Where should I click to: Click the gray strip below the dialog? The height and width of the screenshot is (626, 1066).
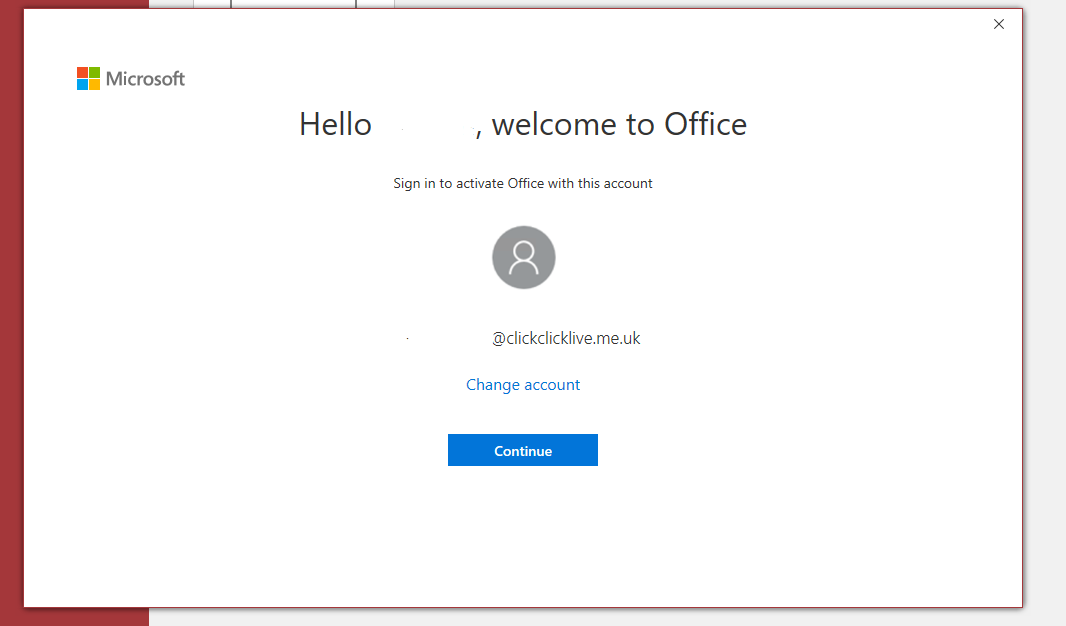600,617
